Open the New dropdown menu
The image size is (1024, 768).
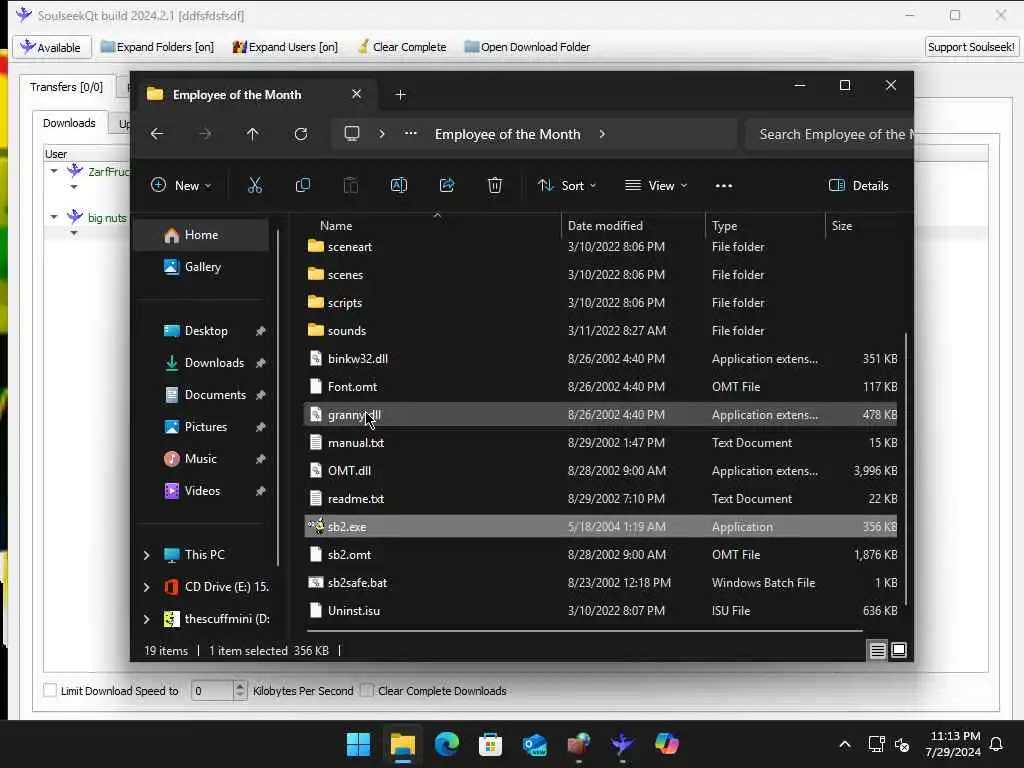coord(182,185)
